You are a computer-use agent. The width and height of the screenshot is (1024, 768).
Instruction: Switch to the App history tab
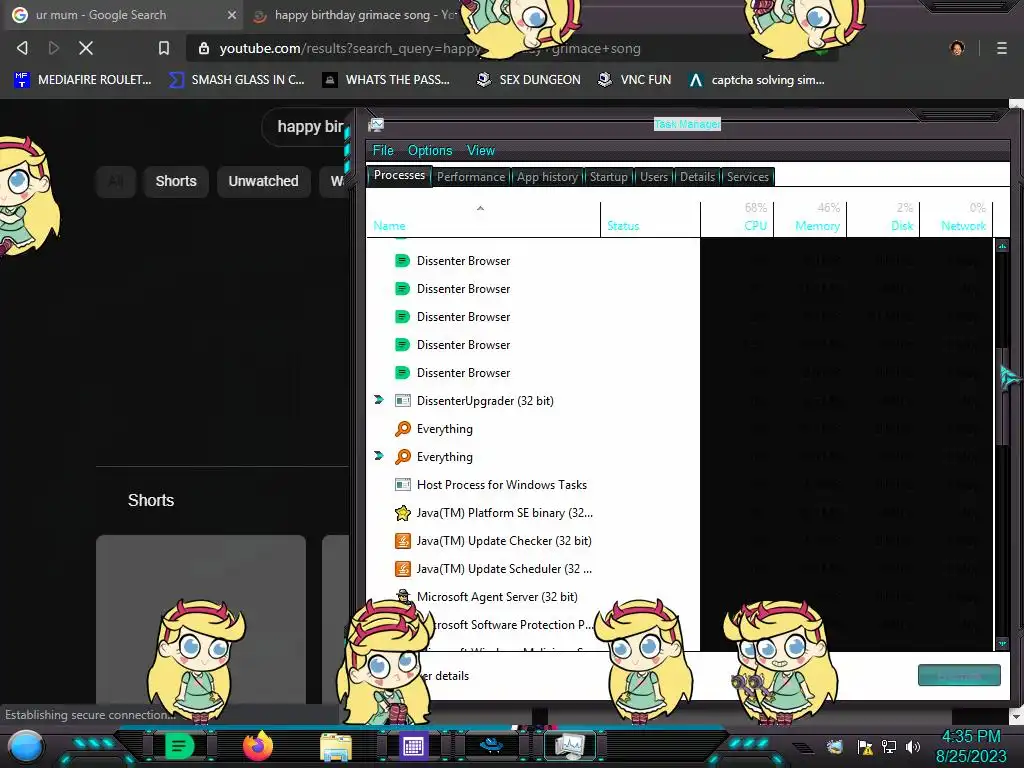pos(547,176)
